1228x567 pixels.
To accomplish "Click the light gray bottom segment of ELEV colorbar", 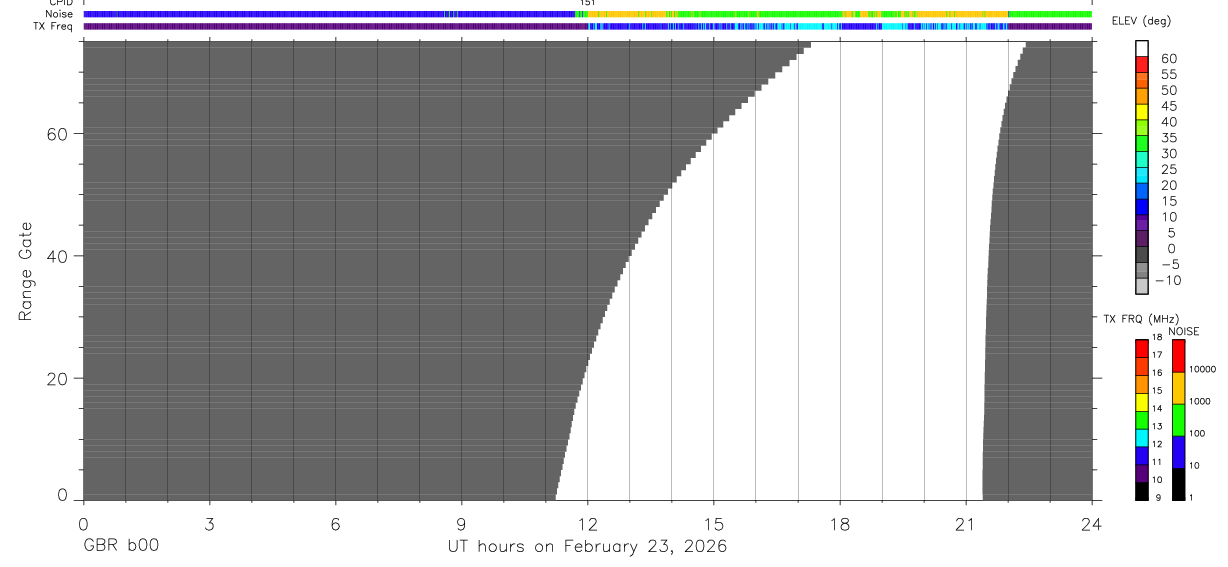I will 1142,286.
